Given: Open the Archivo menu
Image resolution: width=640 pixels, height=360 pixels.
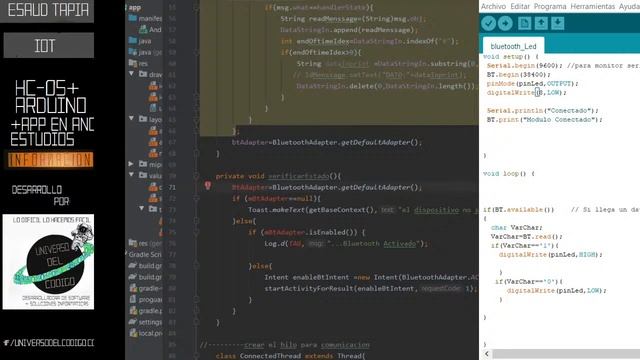Looking at the screenshot, I should [493, 7].
